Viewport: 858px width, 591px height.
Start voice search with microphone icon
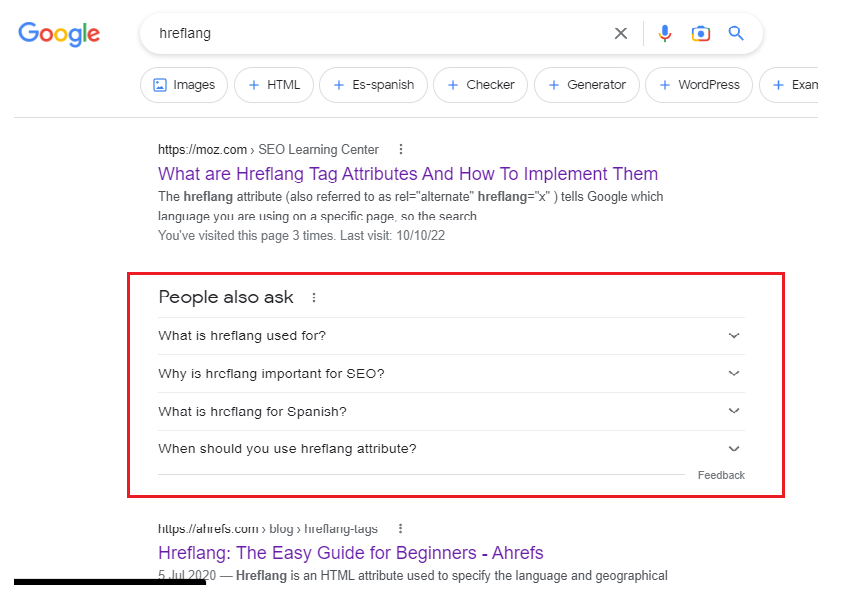(665, 33)
